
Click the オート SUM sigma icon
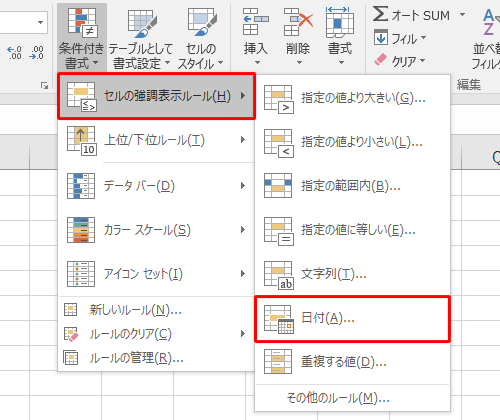click(380, 14)
